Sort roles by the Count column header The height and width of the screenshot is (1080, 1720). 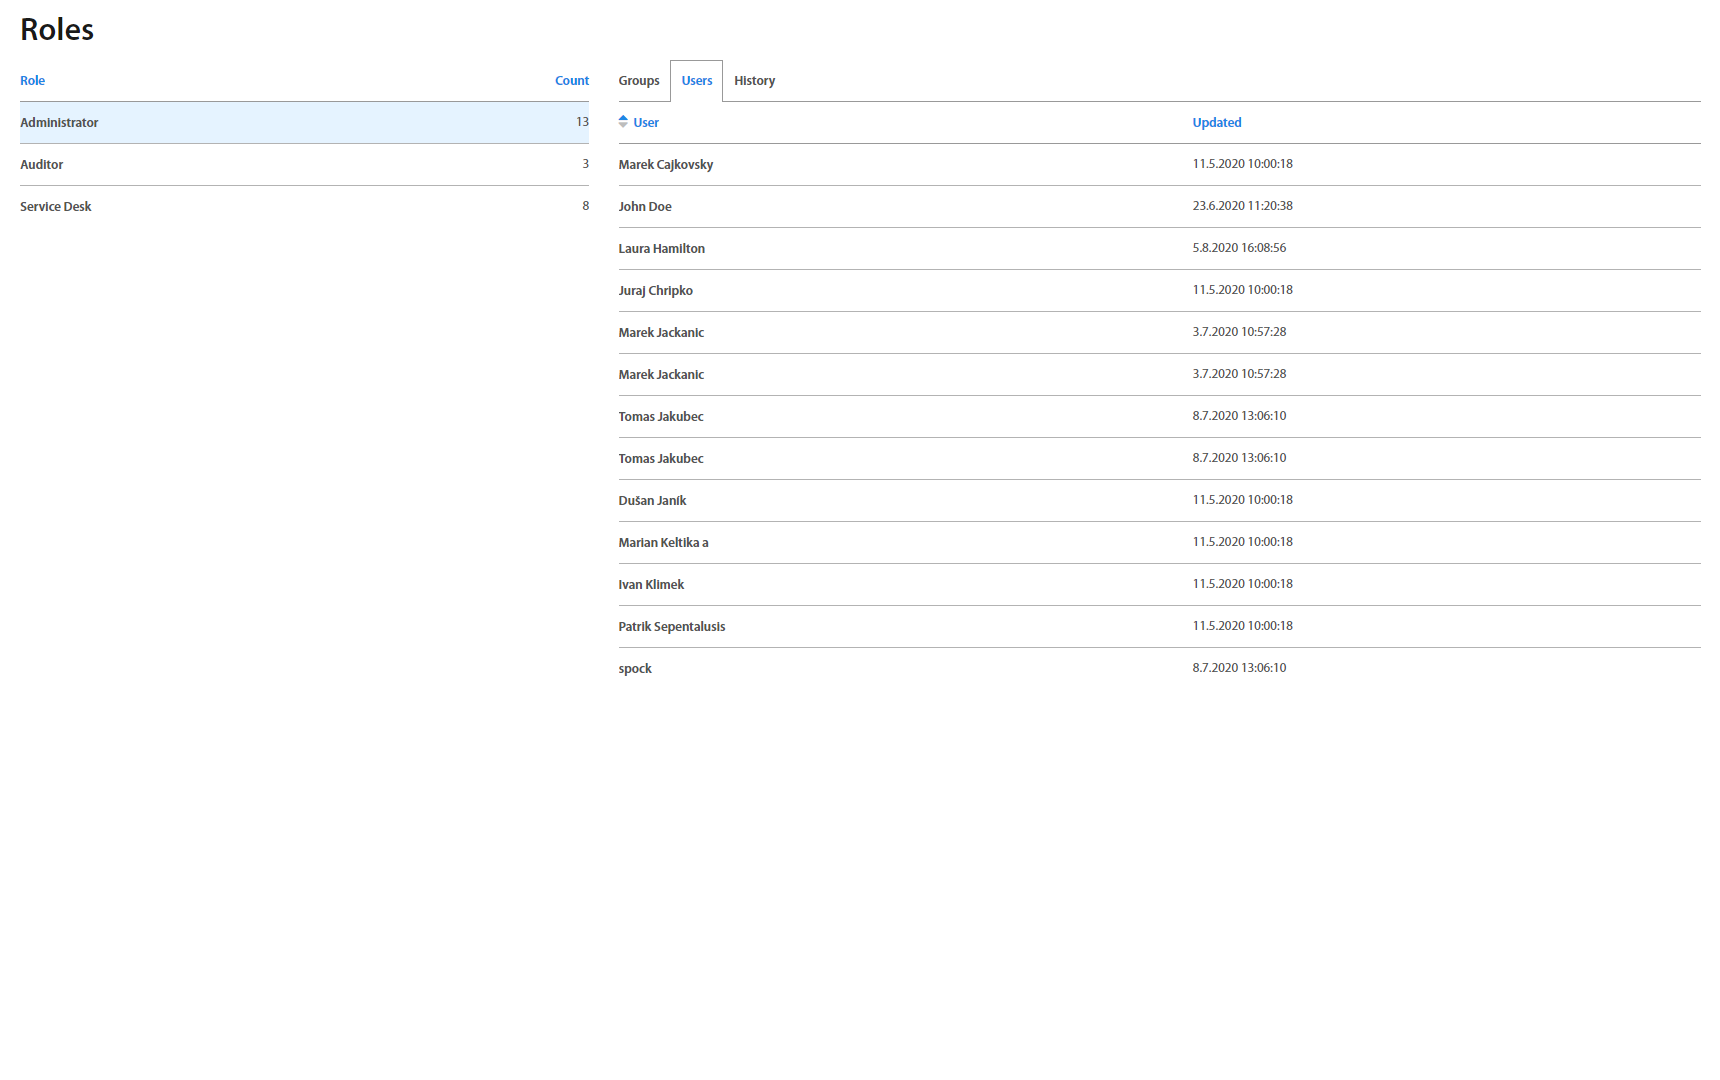coord(571,81)
